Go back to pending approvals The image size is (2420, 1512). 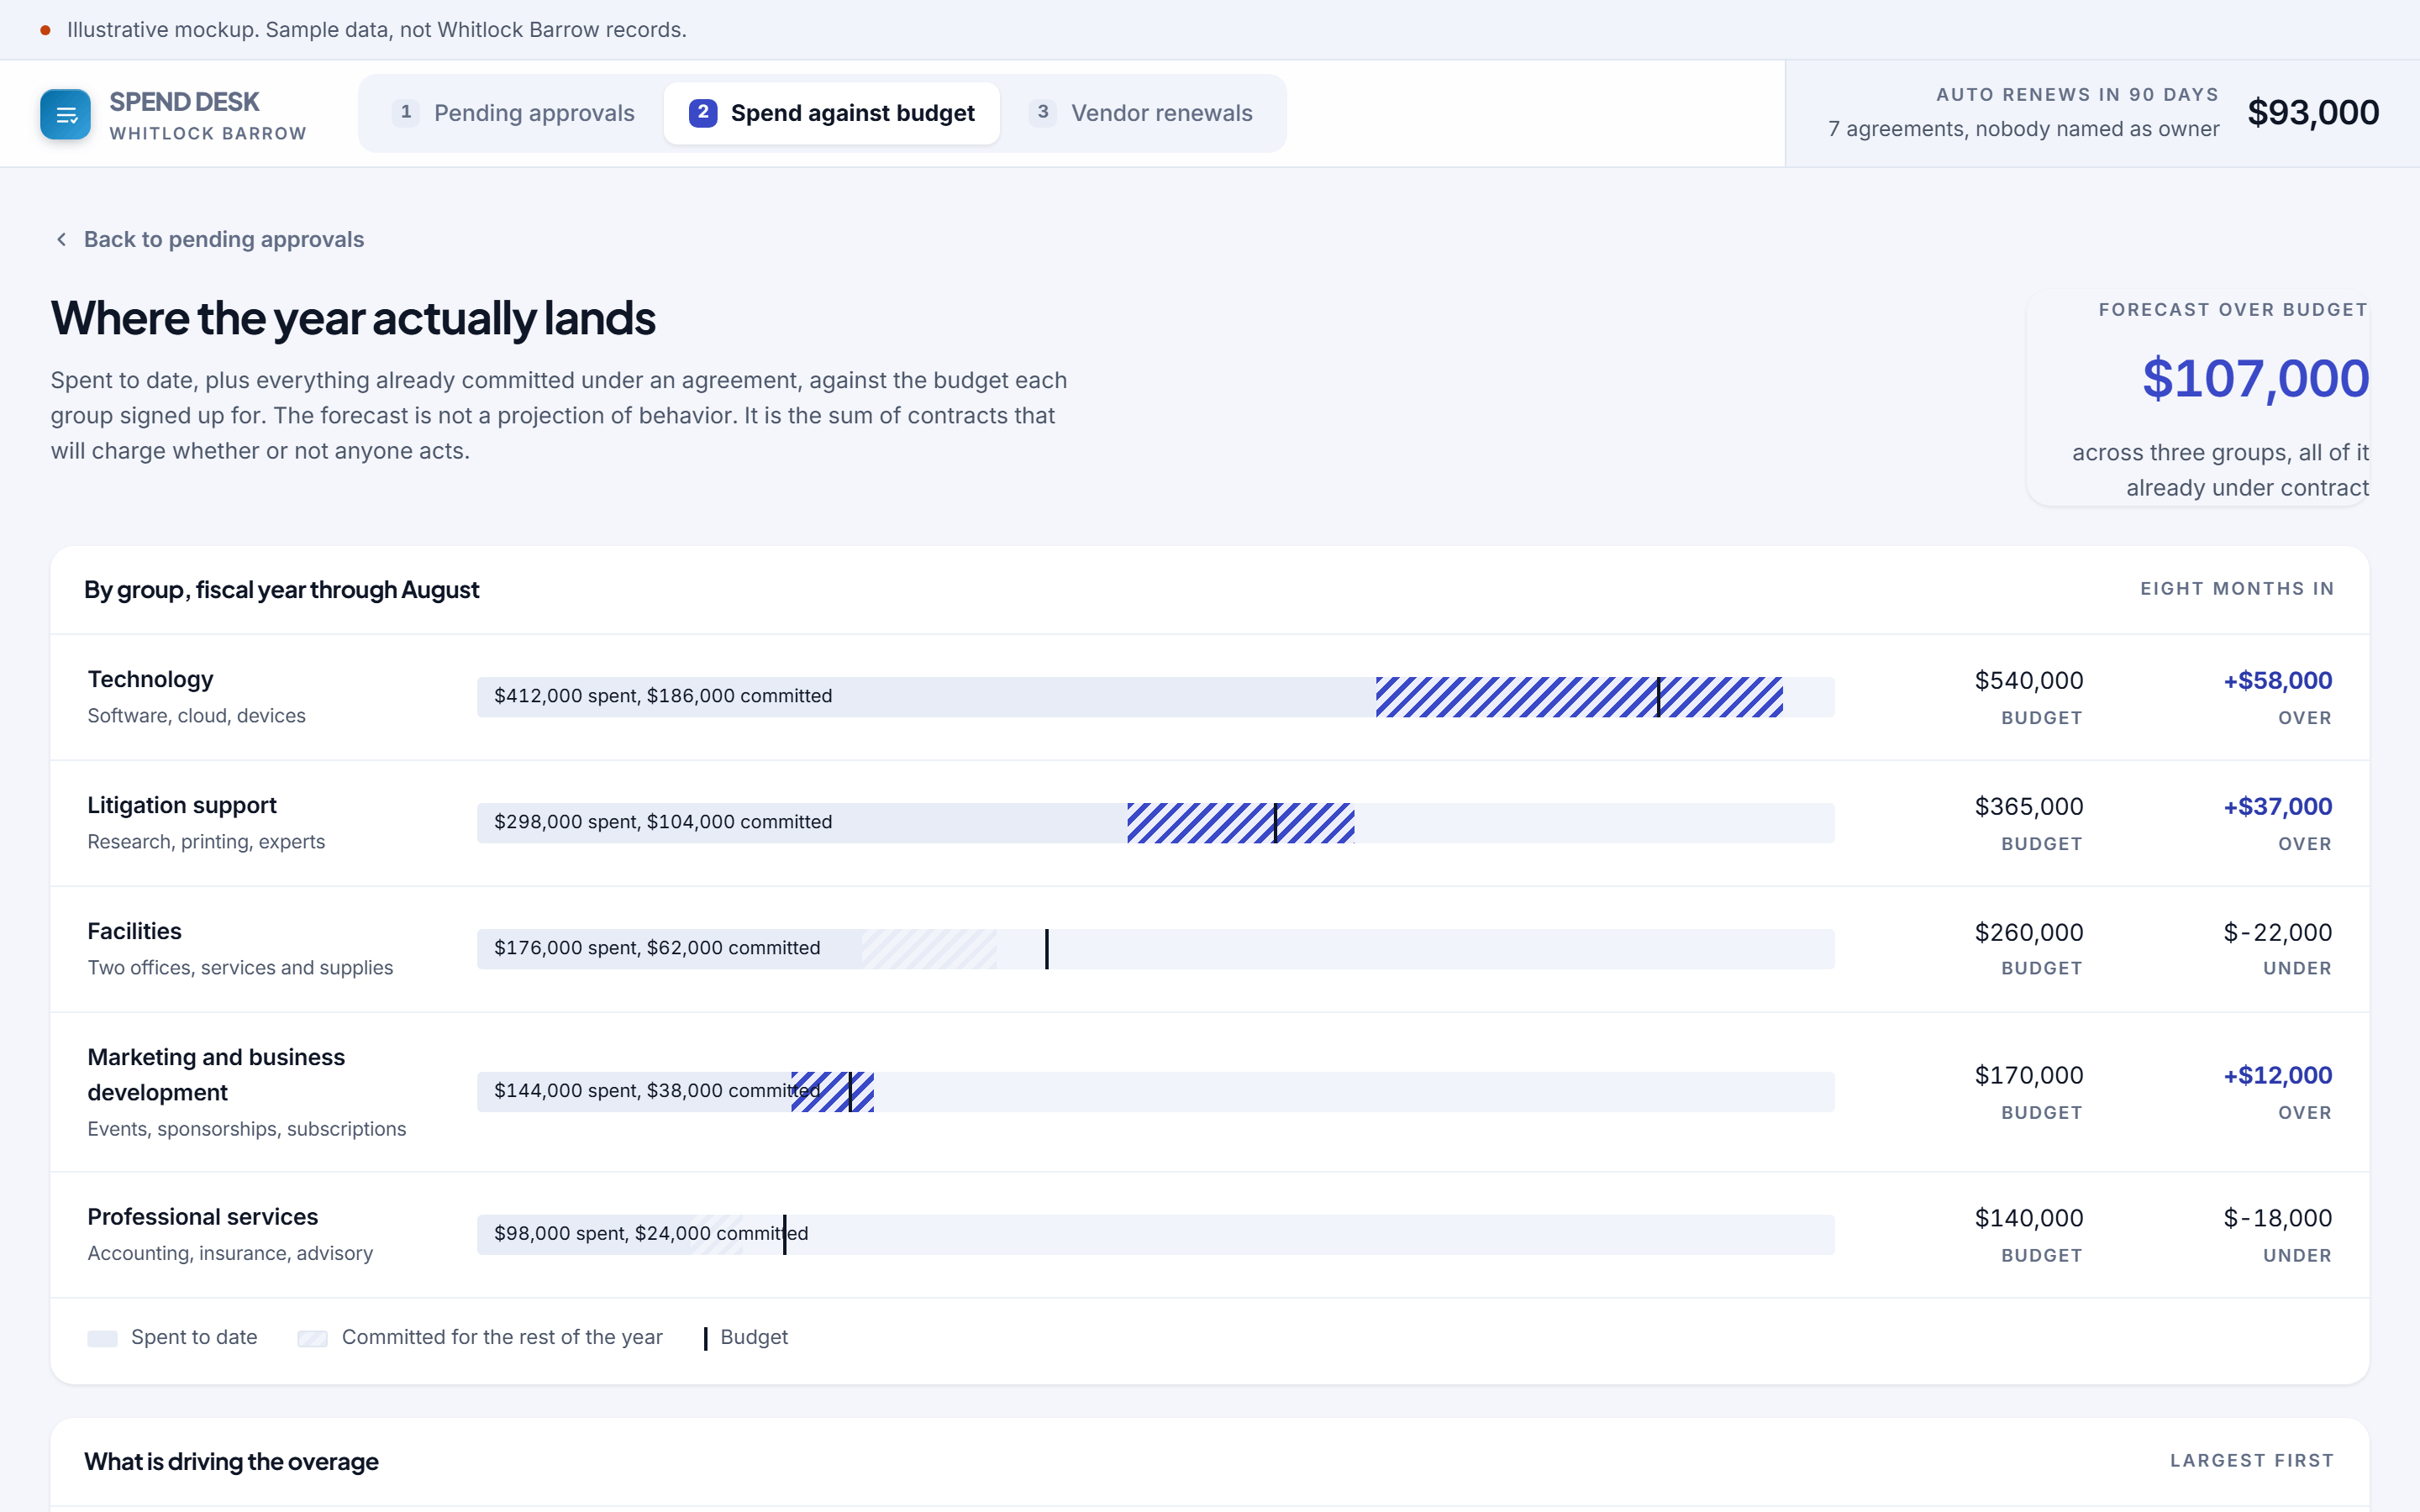coord(209,239)
